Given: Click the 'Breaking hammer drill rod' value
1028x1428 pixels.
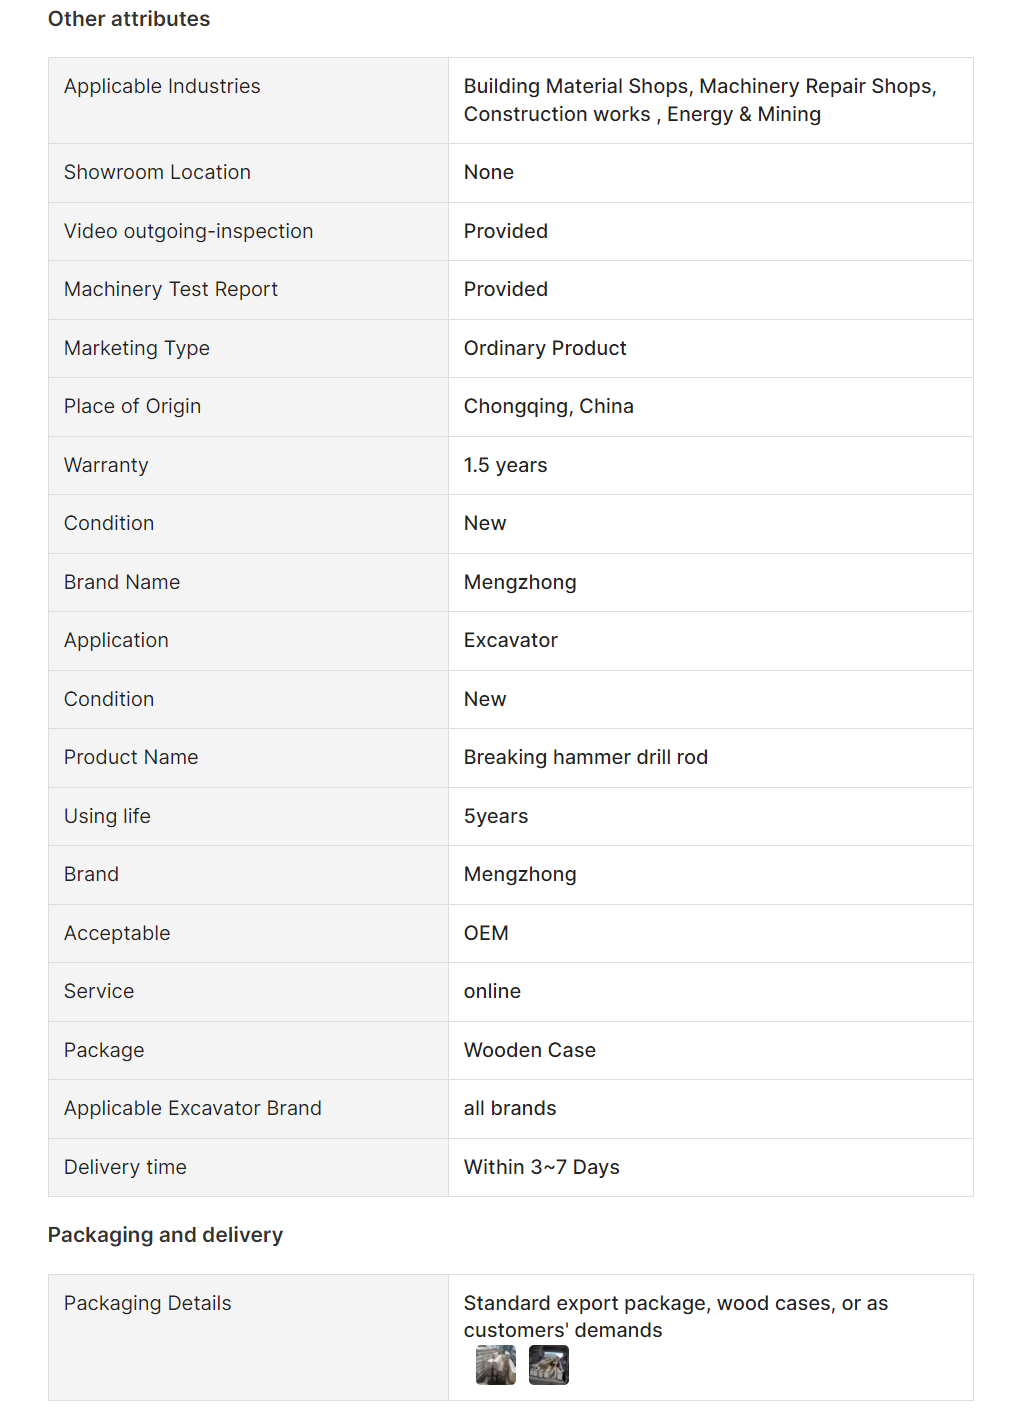Looking at the screenshot, I should pos(585,757).
